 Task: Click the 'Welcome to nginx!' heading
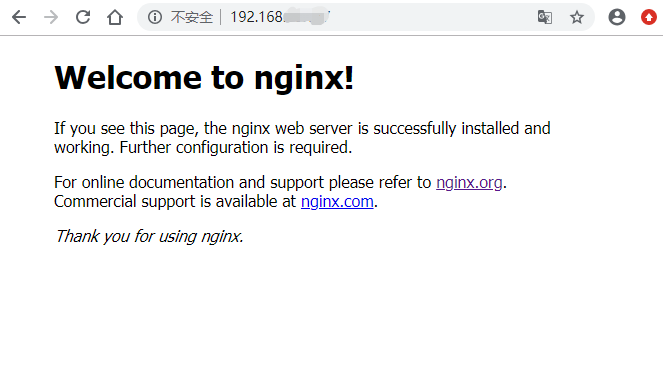point(204,78)
